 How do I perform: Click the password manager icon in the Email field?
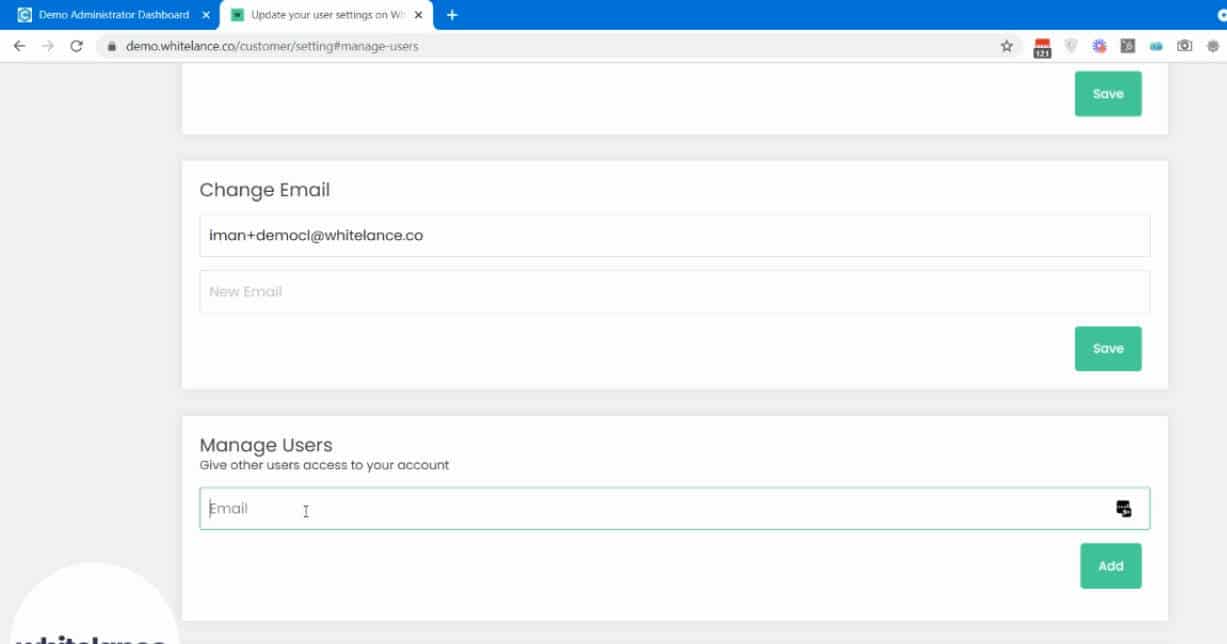click(1124, 508)
